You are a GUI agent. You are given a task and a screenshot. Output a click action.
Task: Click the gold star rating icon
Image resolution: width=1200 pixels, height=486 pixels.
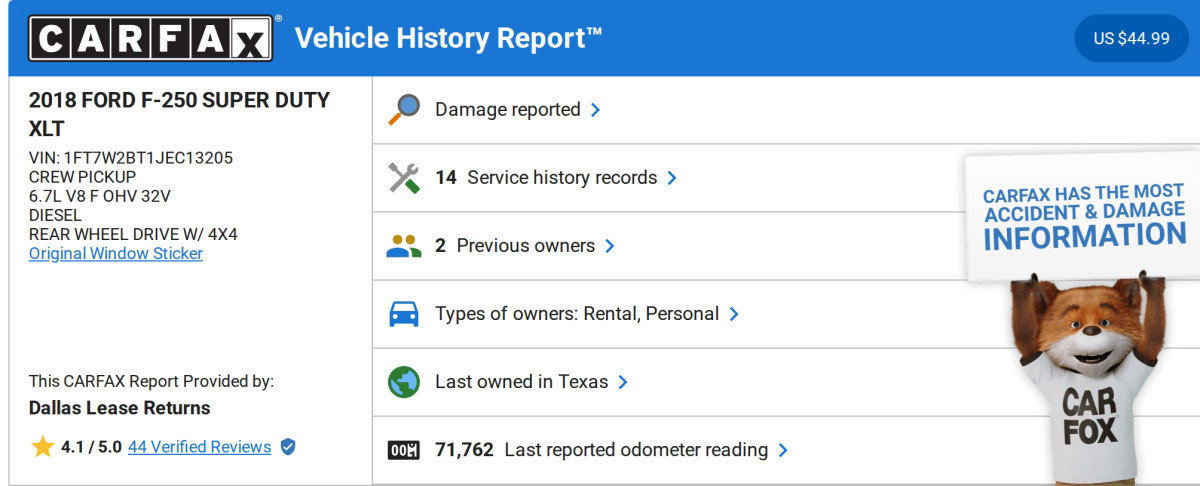(42, 447)
